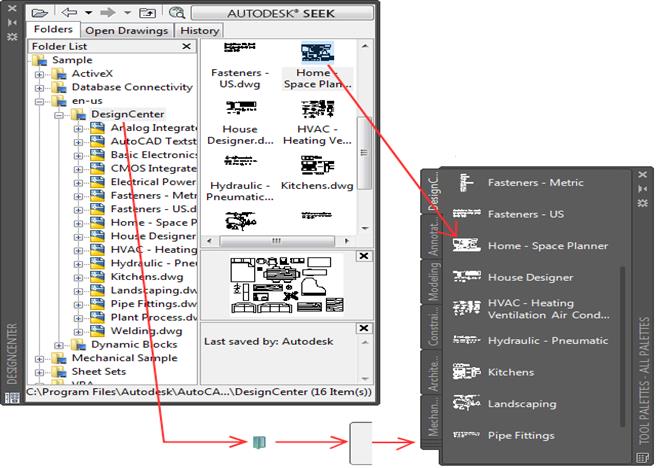This screenshot has height=468, width=656.
Task: Select the Sample folder in tree
Action: point(72,60)
